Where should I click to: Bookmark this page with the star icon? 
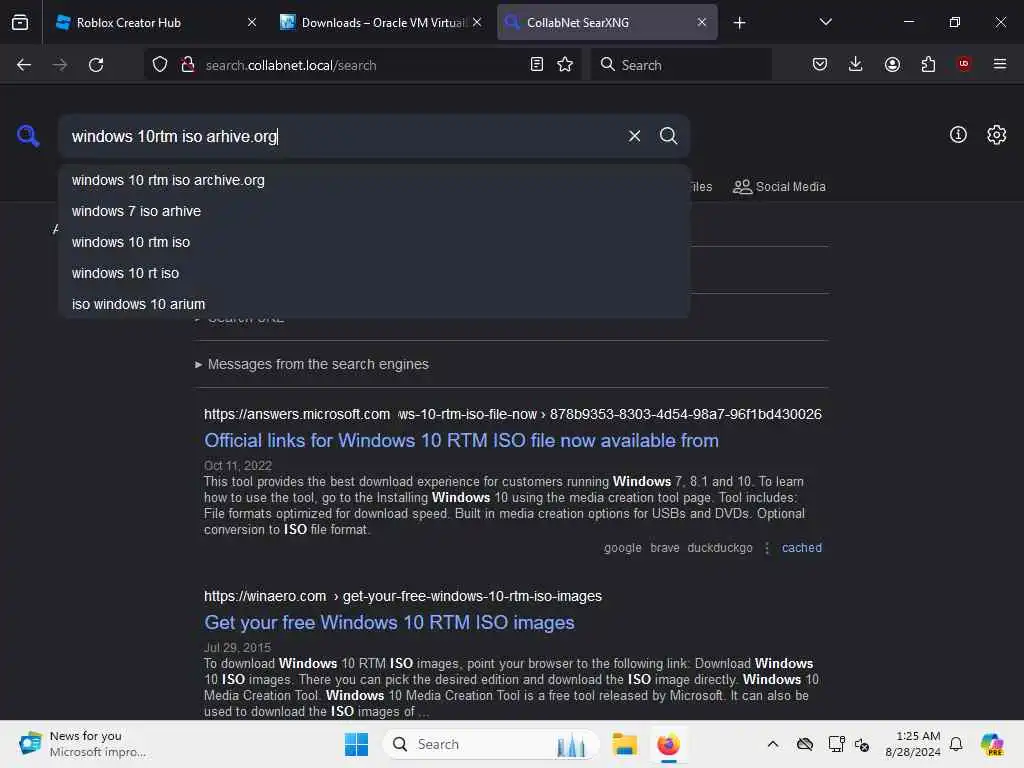(x=565, y=64)
